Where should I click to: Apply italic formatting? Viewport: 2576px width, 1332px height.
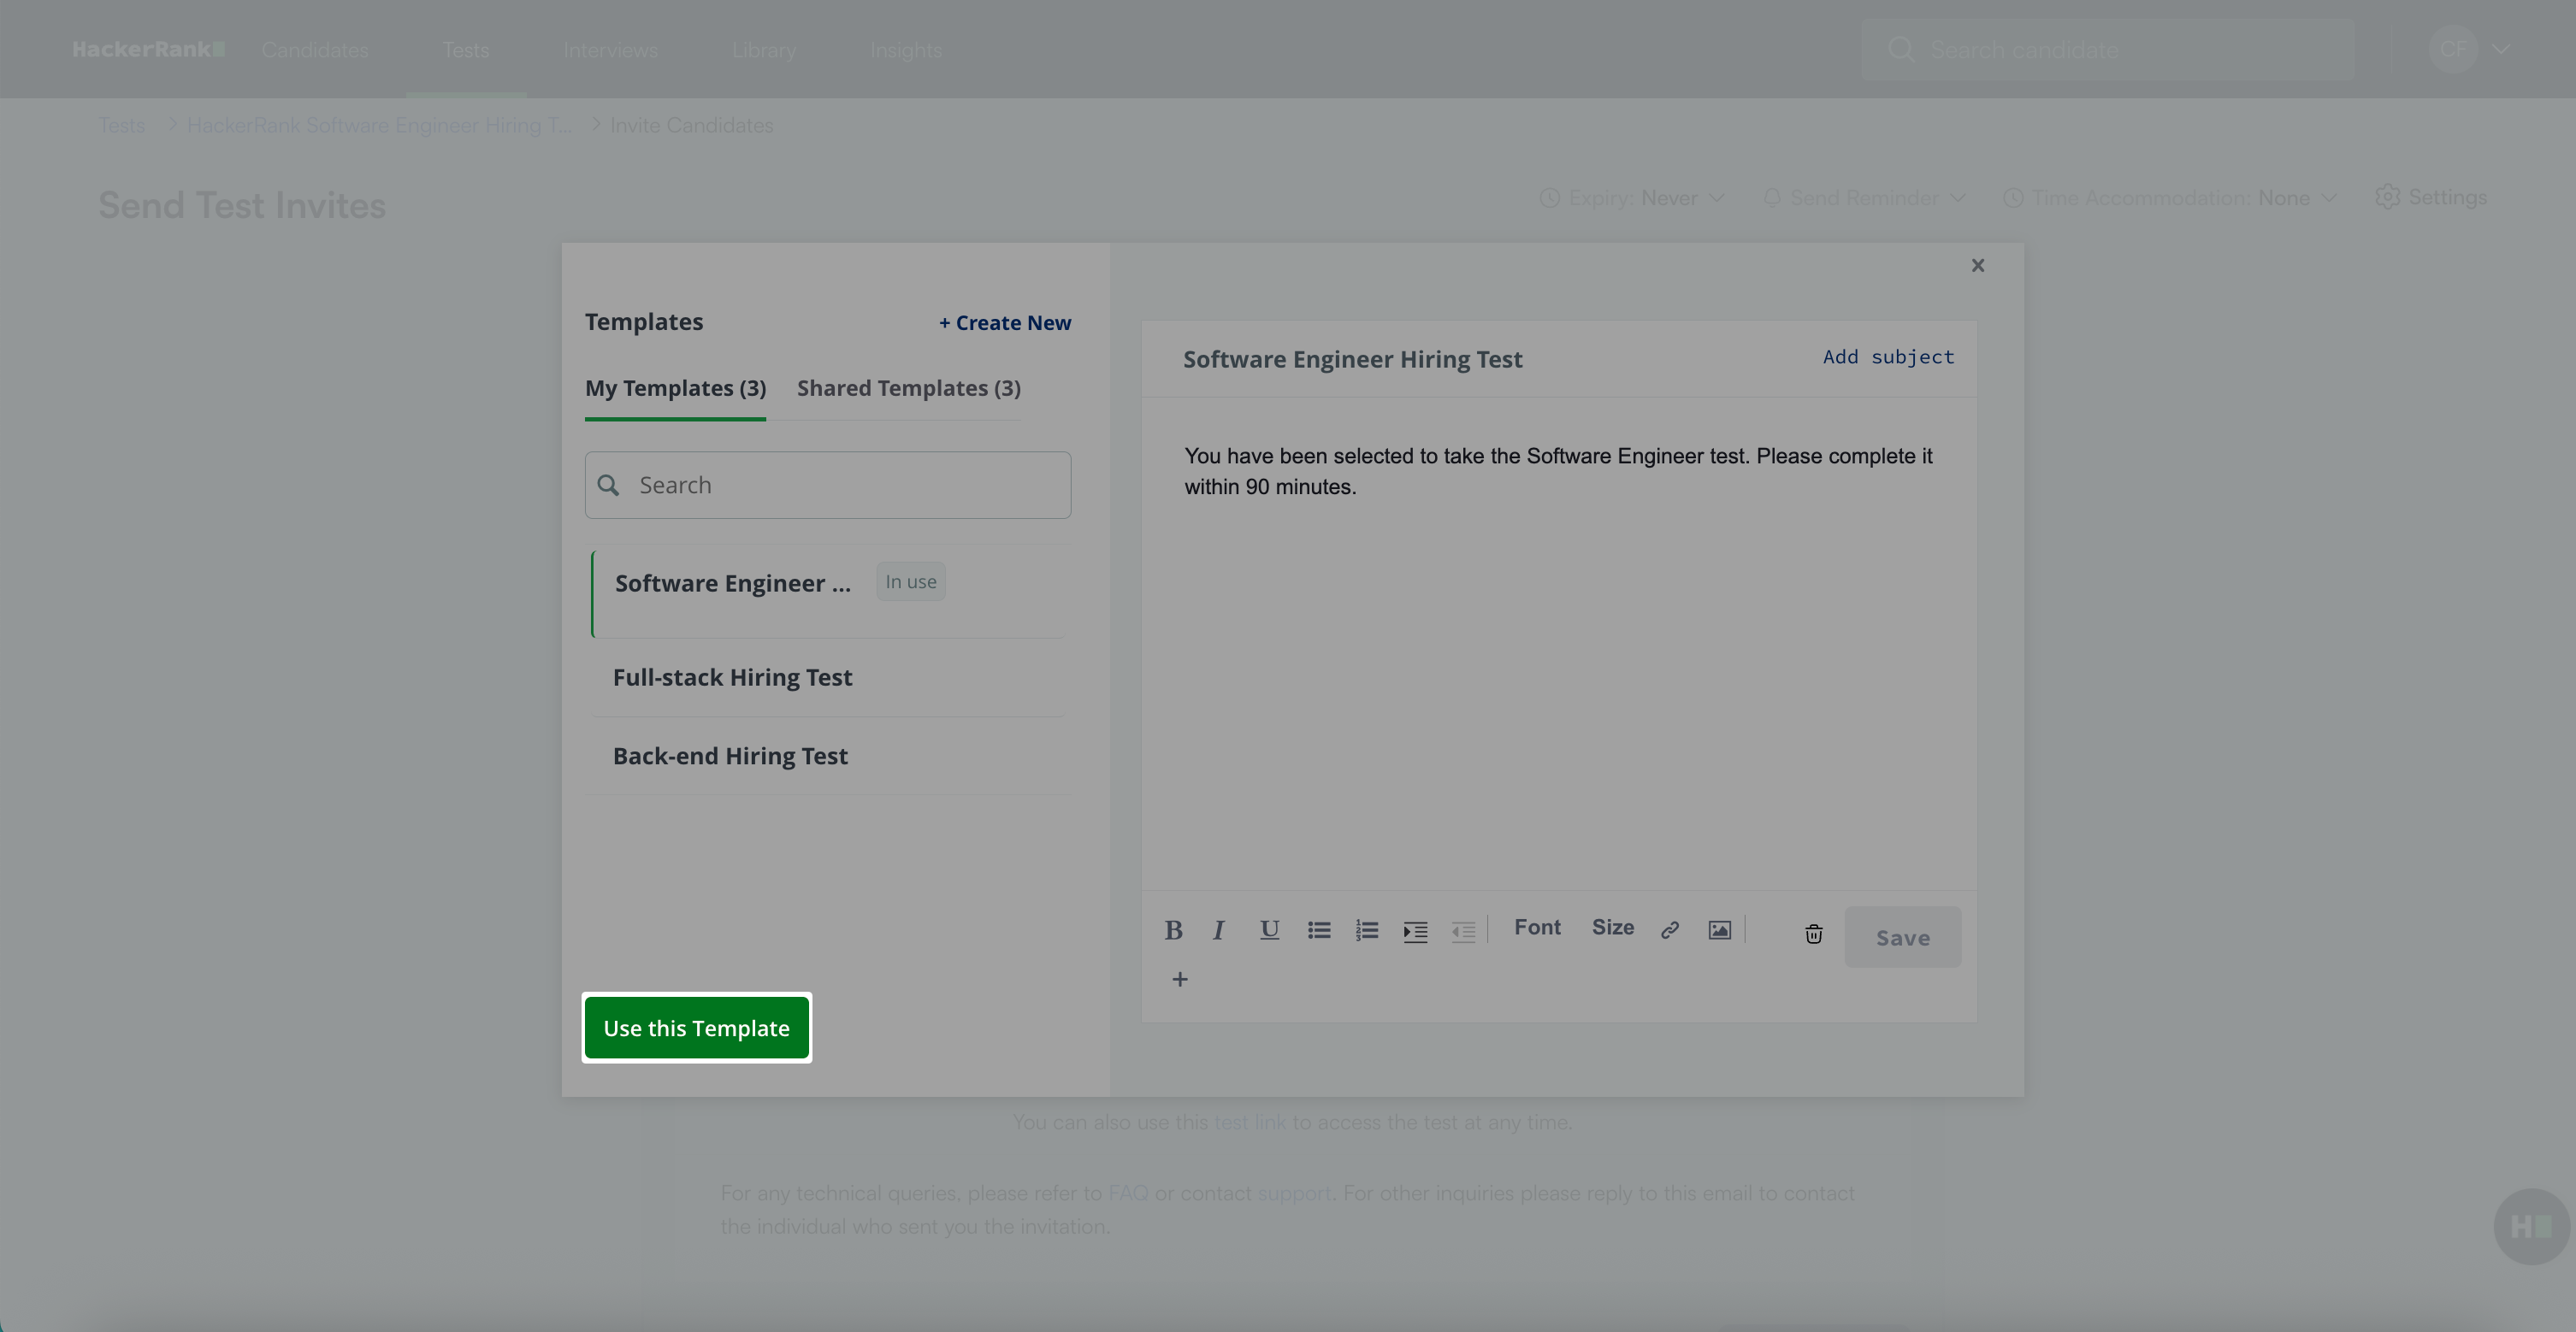click(1218, 930)
